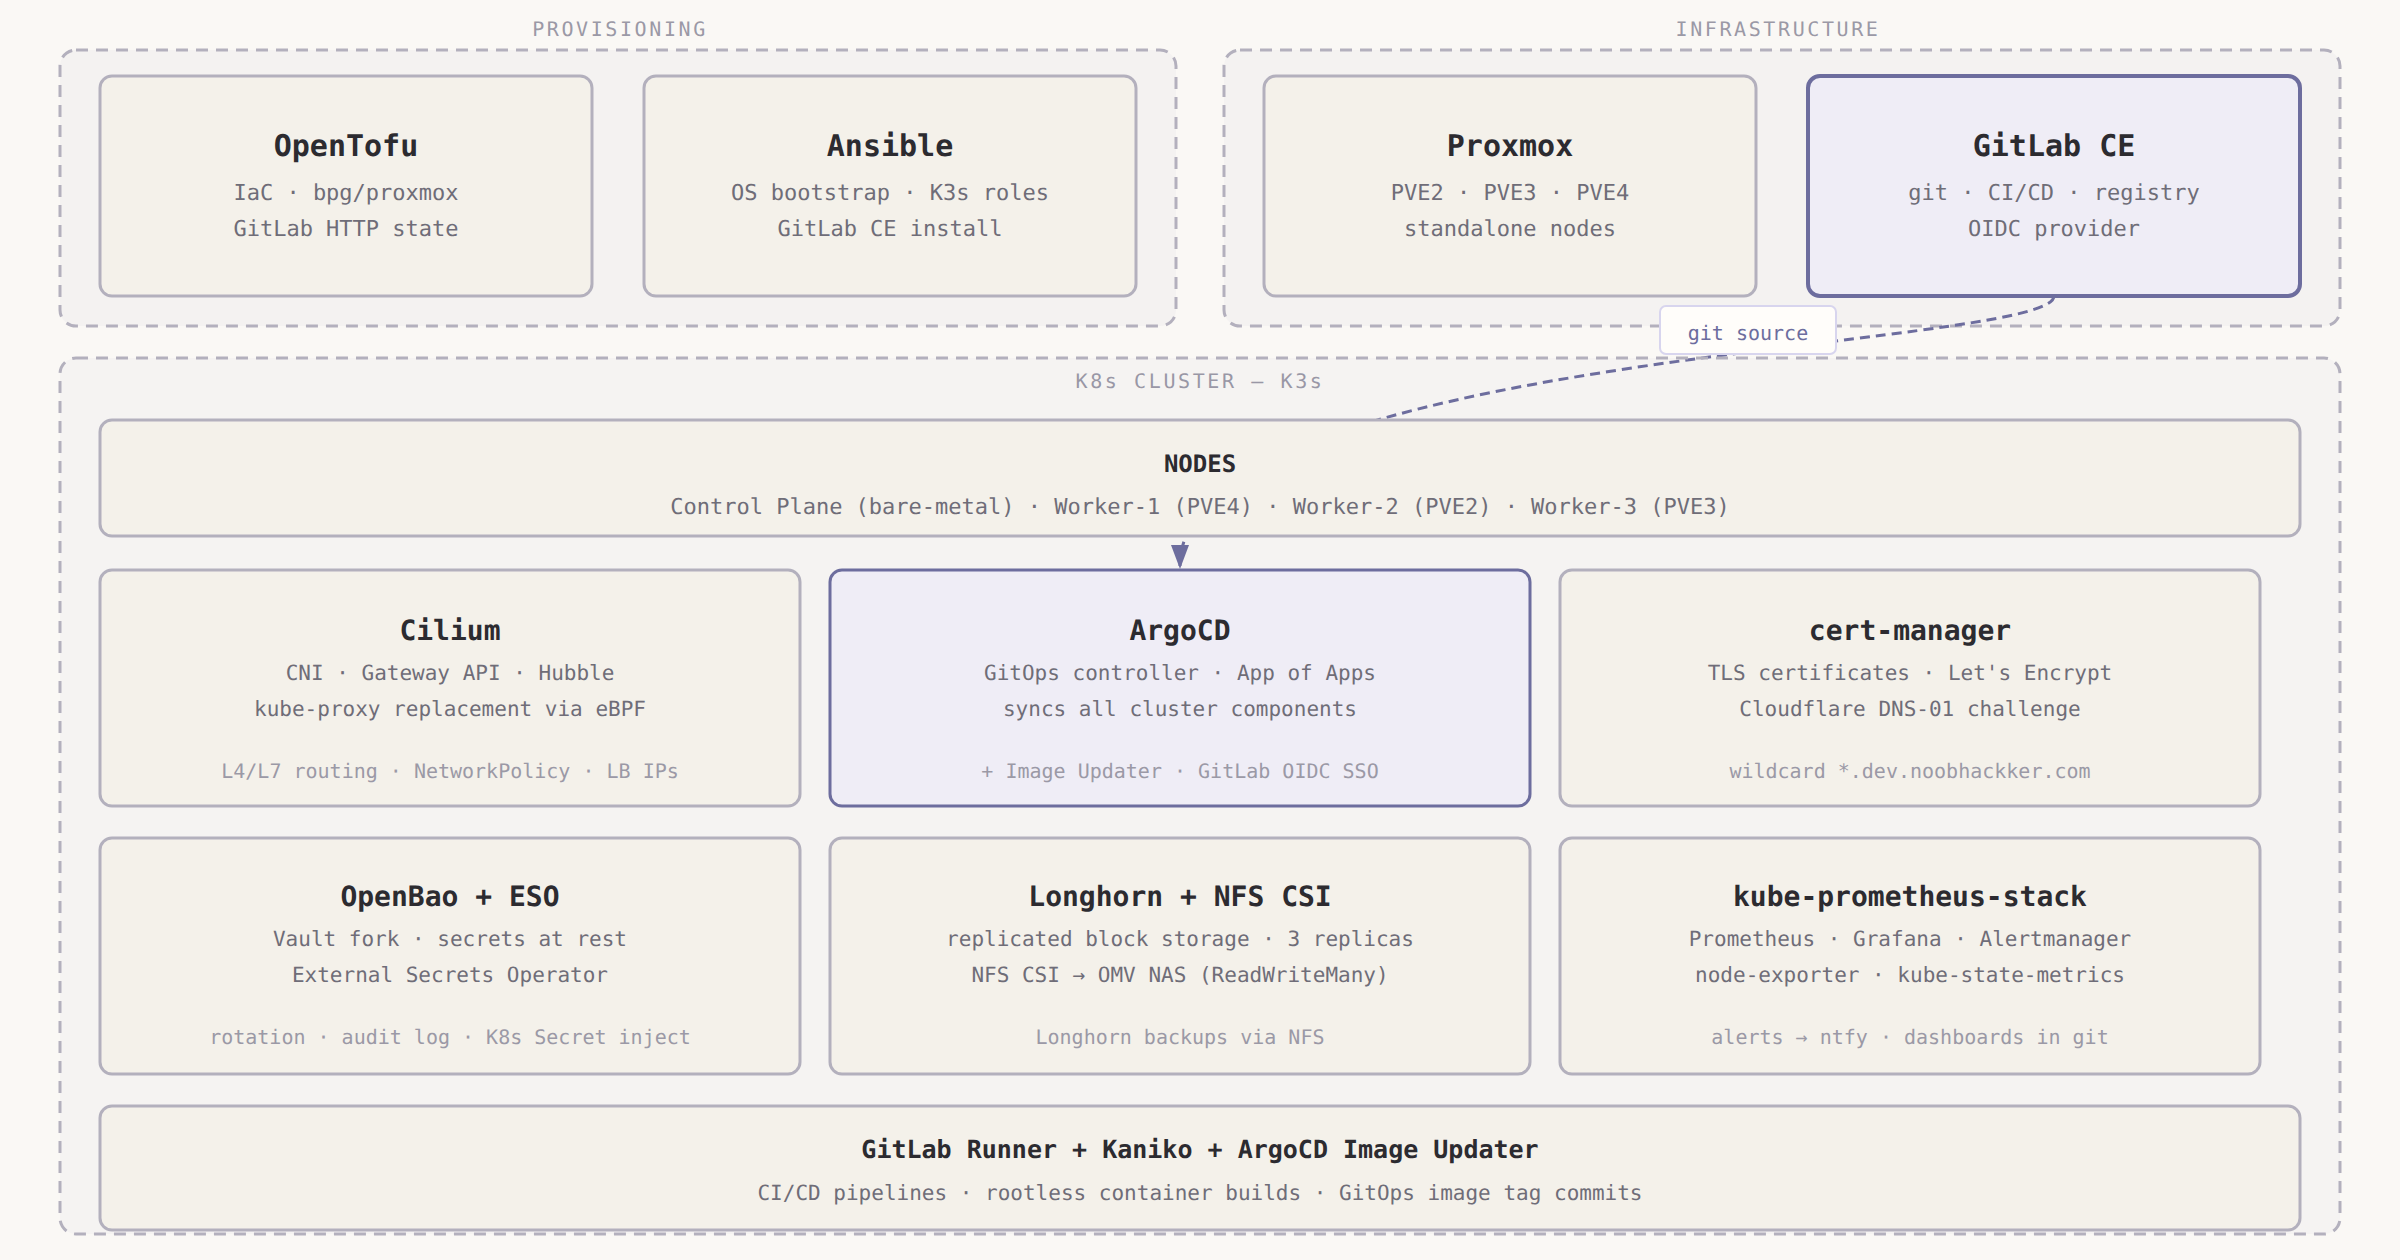Click '+ Image Updater · GitLab OIDC SSO'

(1180, 771)
